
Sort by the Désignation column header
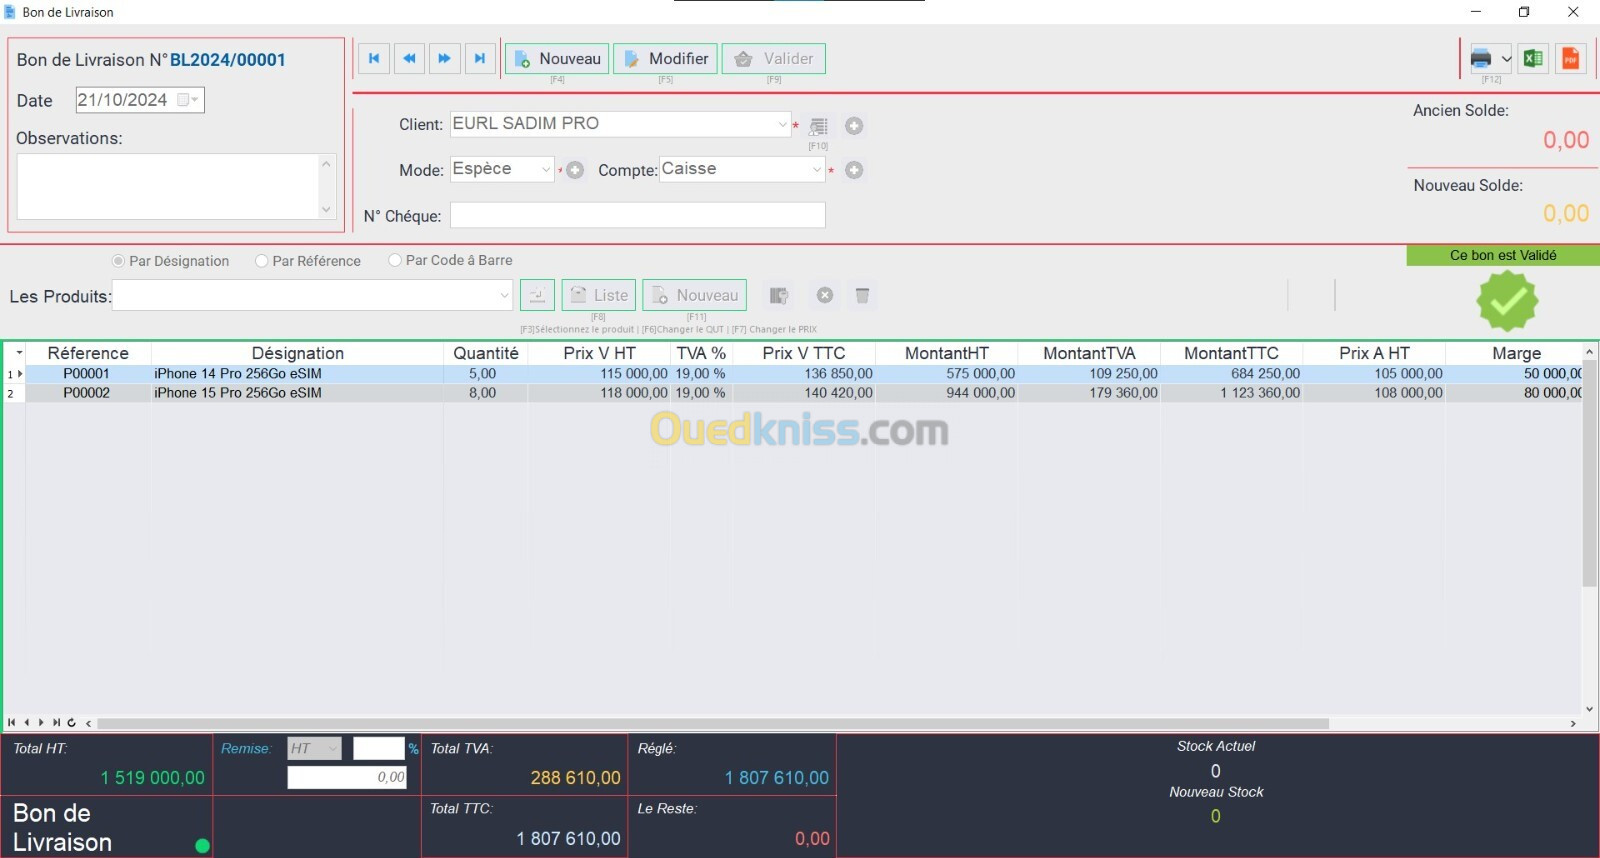(x=297, y=353)
